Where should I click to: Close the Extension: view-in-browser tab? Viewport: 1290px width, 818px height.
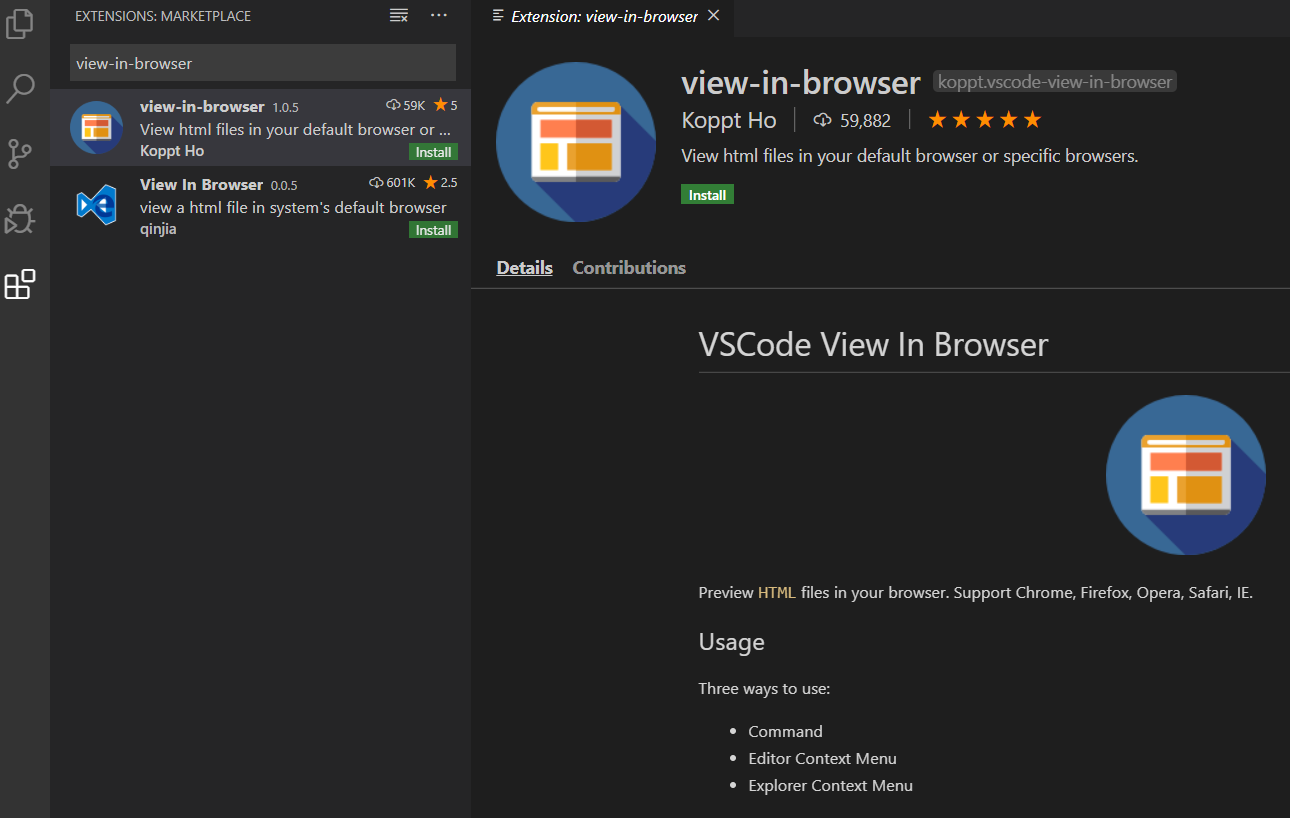(713, 16)
